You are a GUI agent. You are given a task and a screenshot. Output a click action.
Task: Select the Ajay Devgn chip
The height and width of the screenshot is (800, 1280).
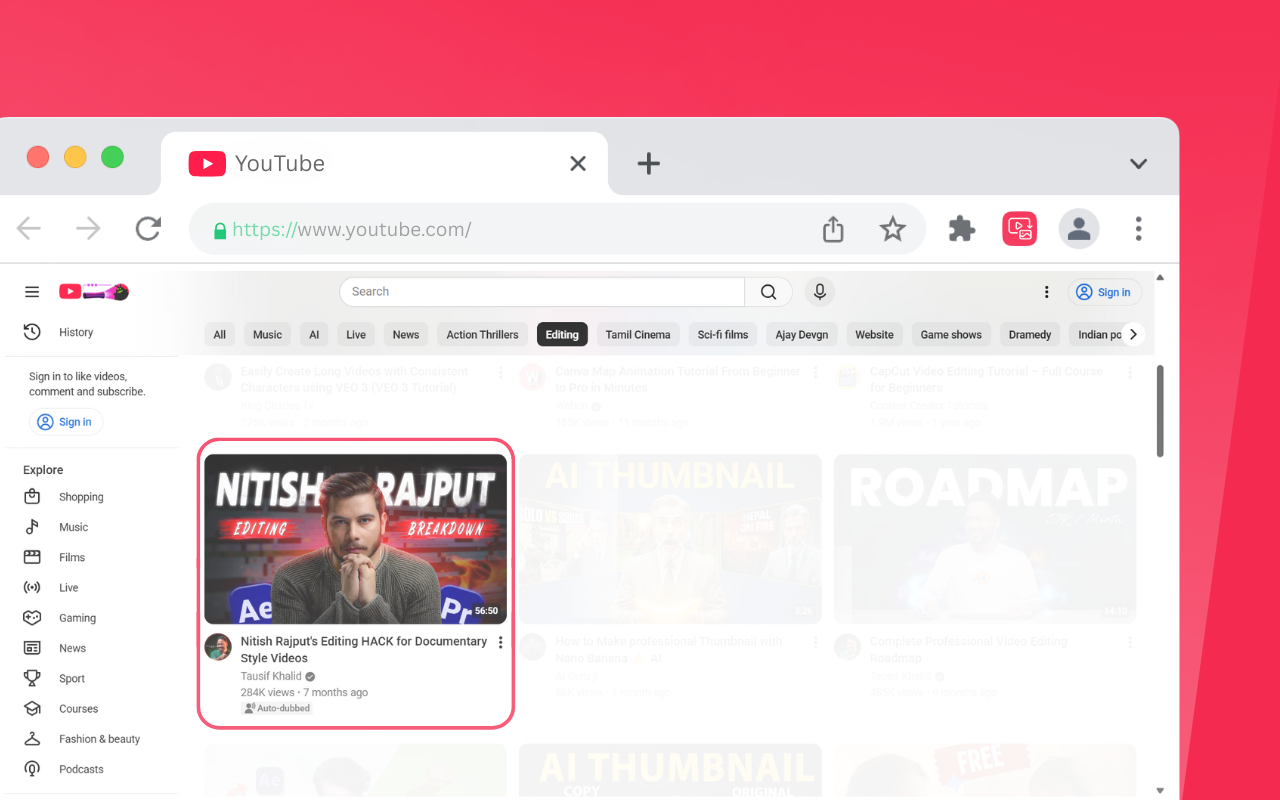coord(802,335)
